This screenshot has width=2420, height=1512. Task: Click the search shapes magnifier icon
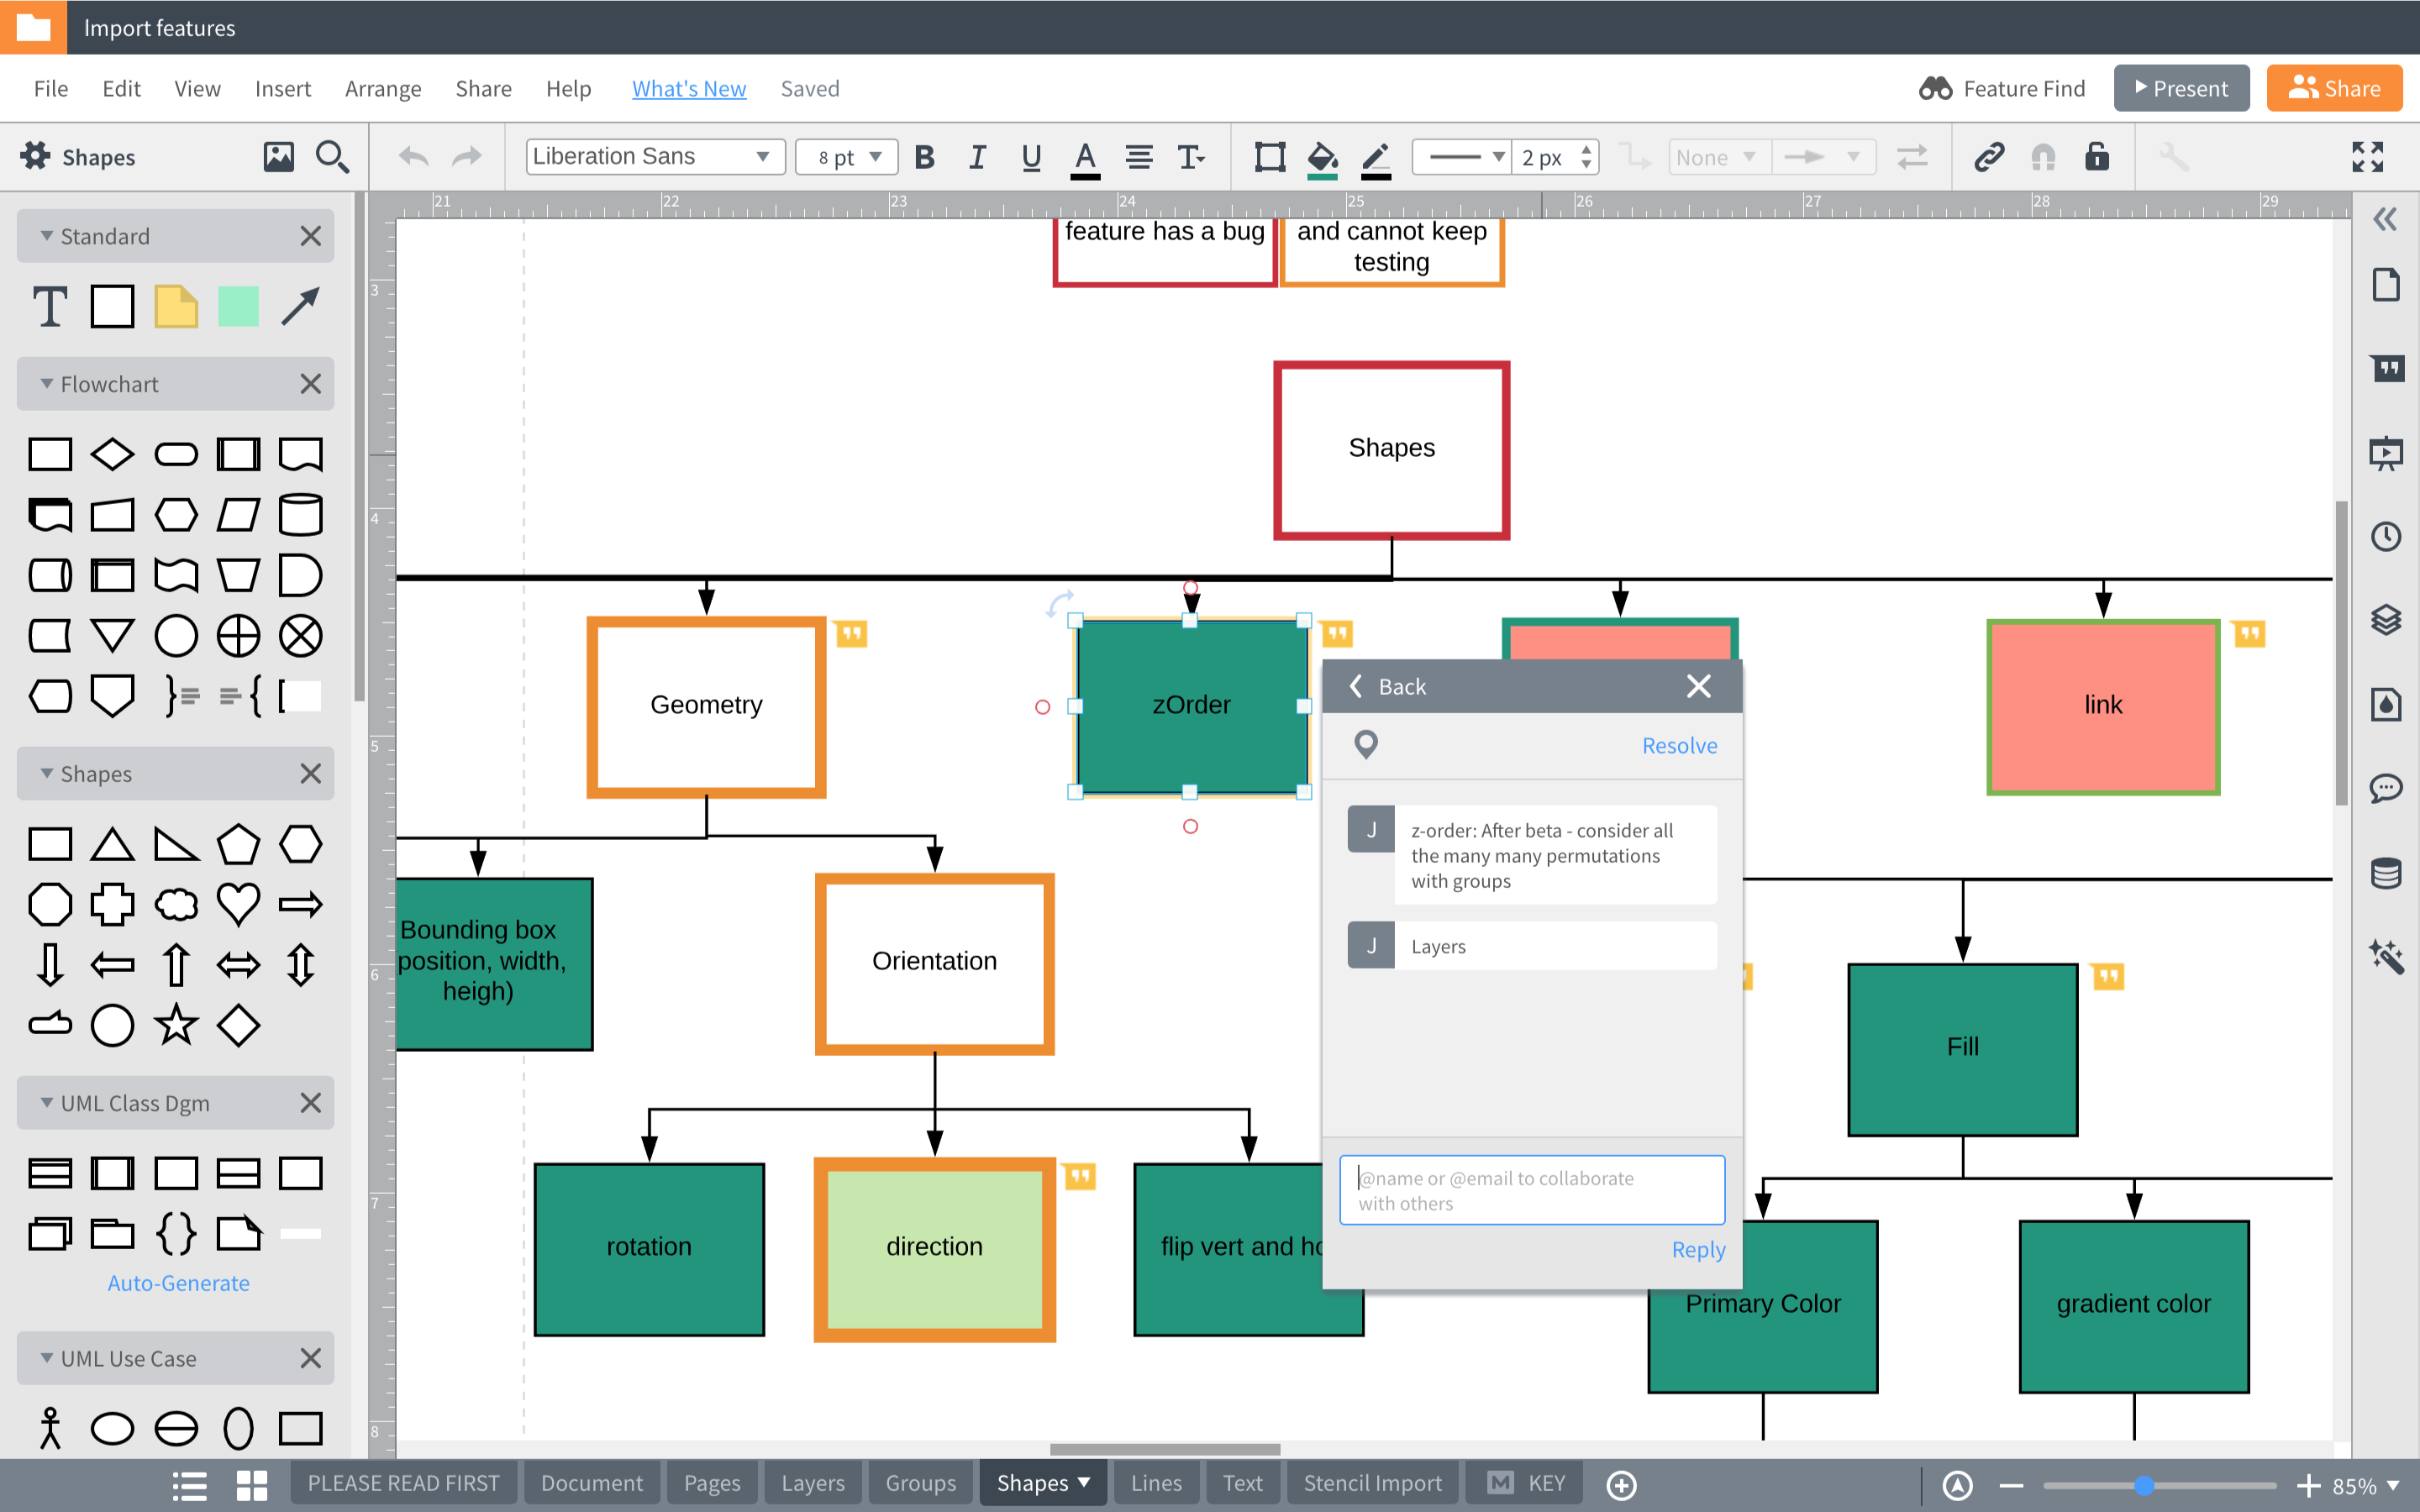tap(332, 157)
